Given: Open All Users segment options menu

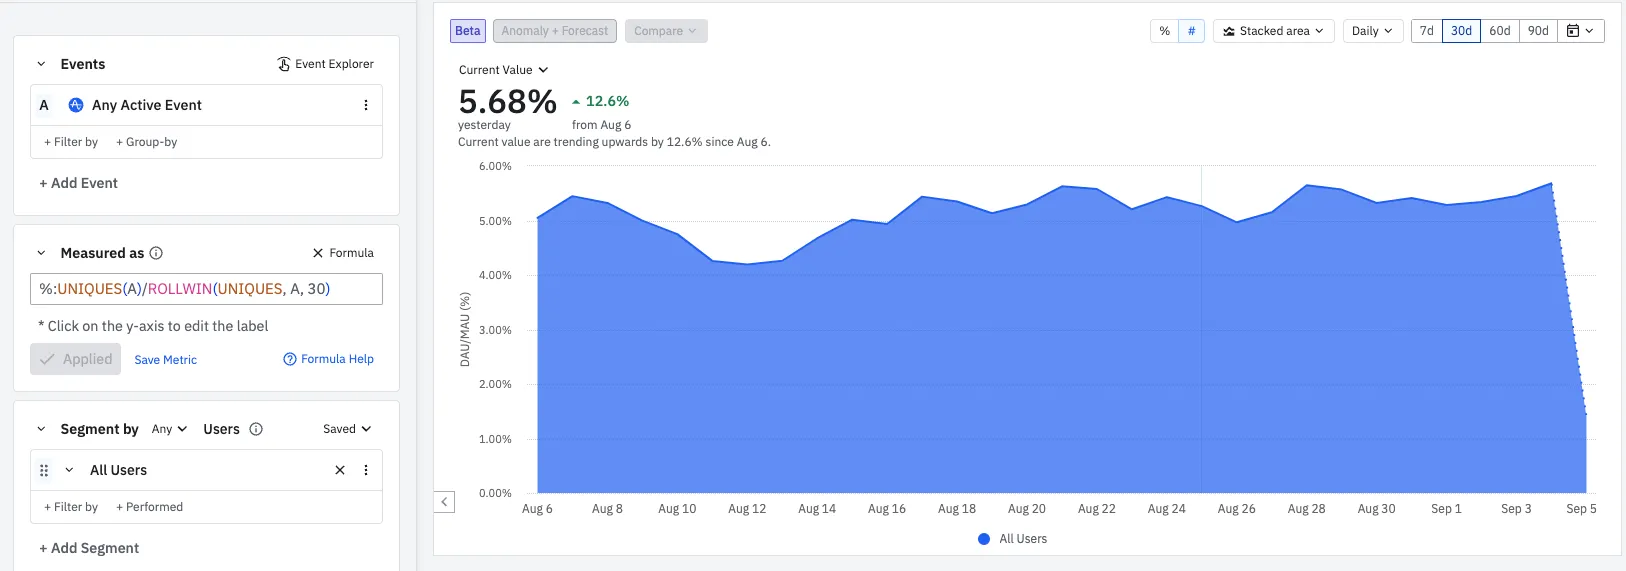Looking at the screenshot, I should coord(366,470).
